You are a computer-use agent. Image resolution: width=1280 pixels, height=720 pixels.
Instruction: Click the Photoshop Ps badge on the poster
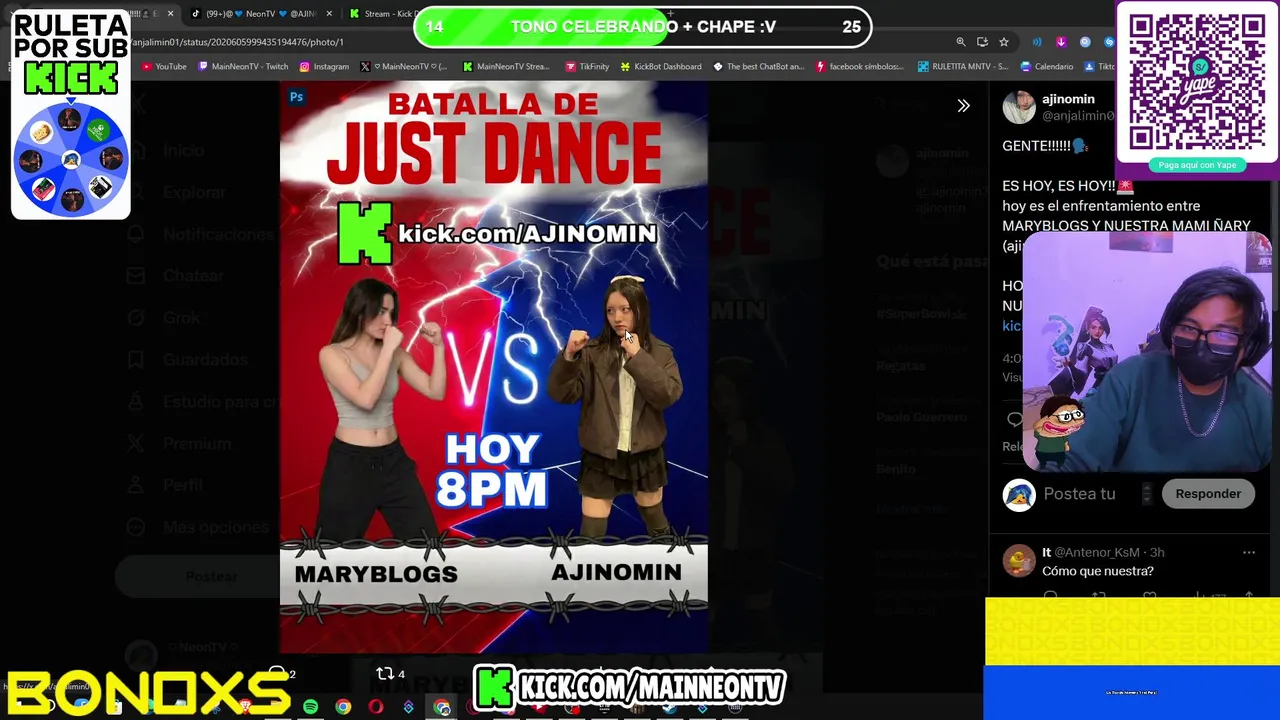coord(296,97)
